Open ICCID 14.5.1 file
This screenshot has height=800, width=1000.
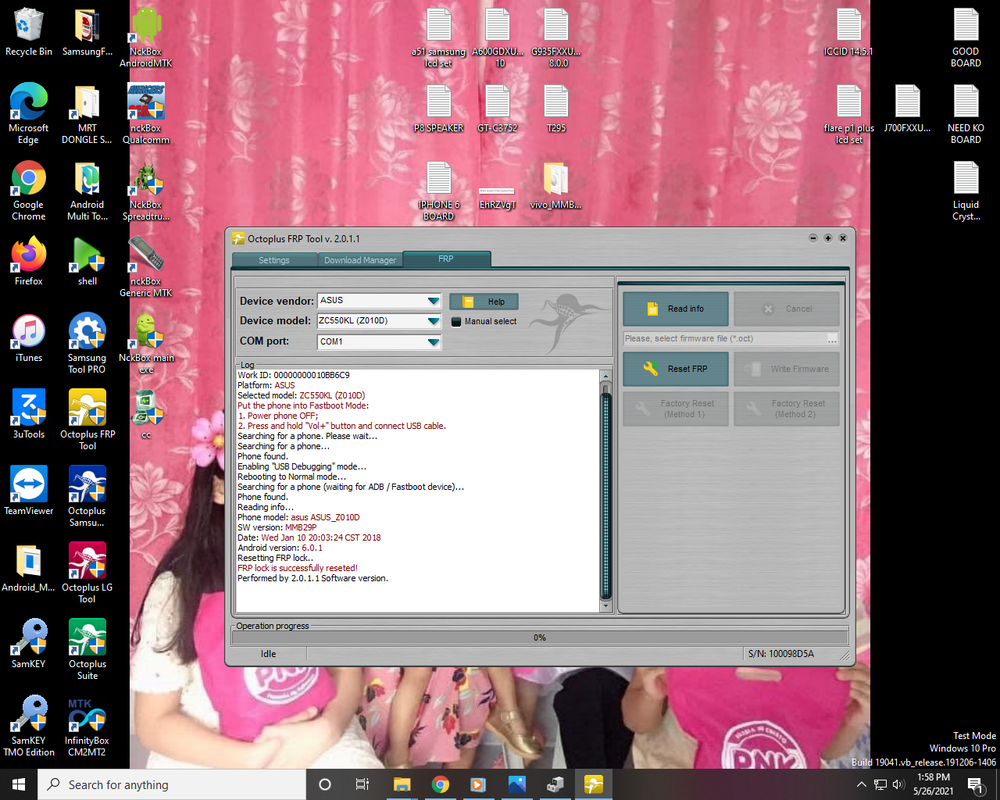tap(848, 32)
